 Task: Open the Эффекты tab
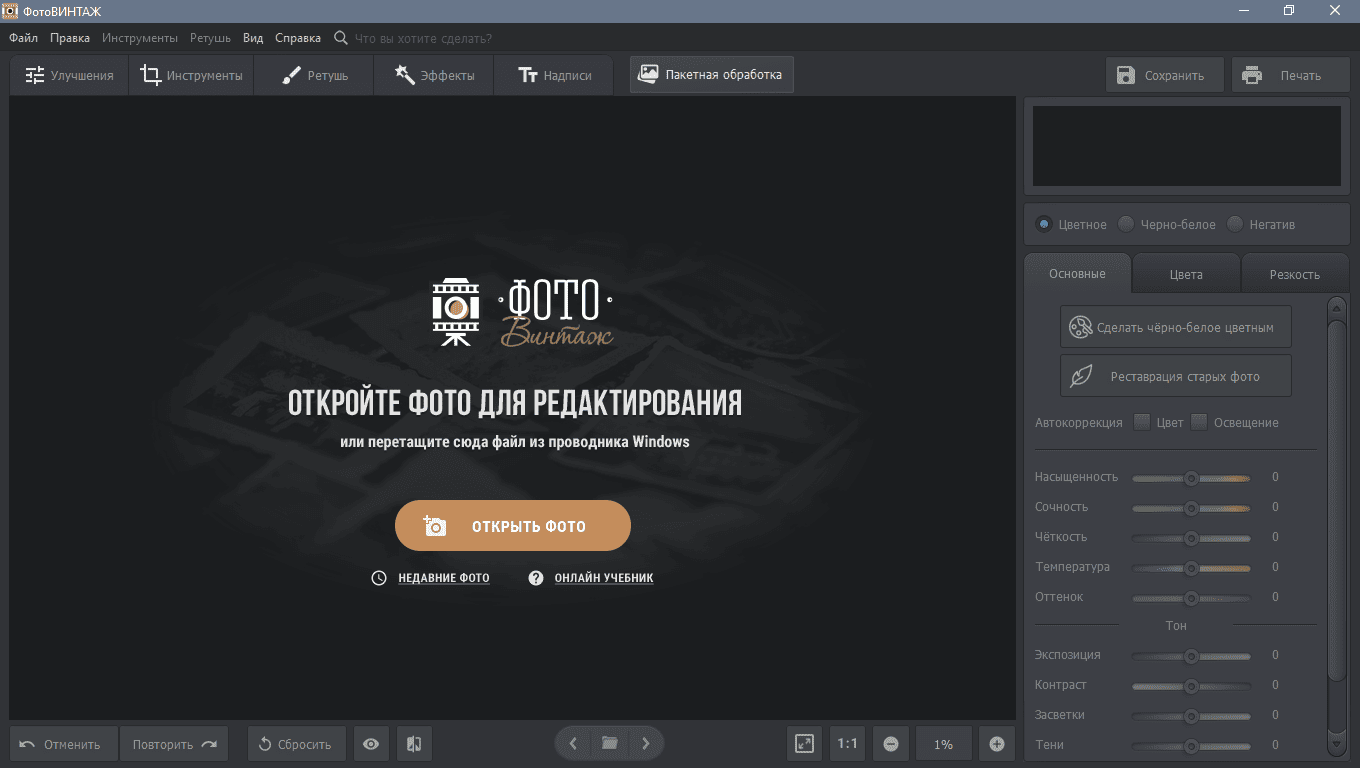coord(434,75)
